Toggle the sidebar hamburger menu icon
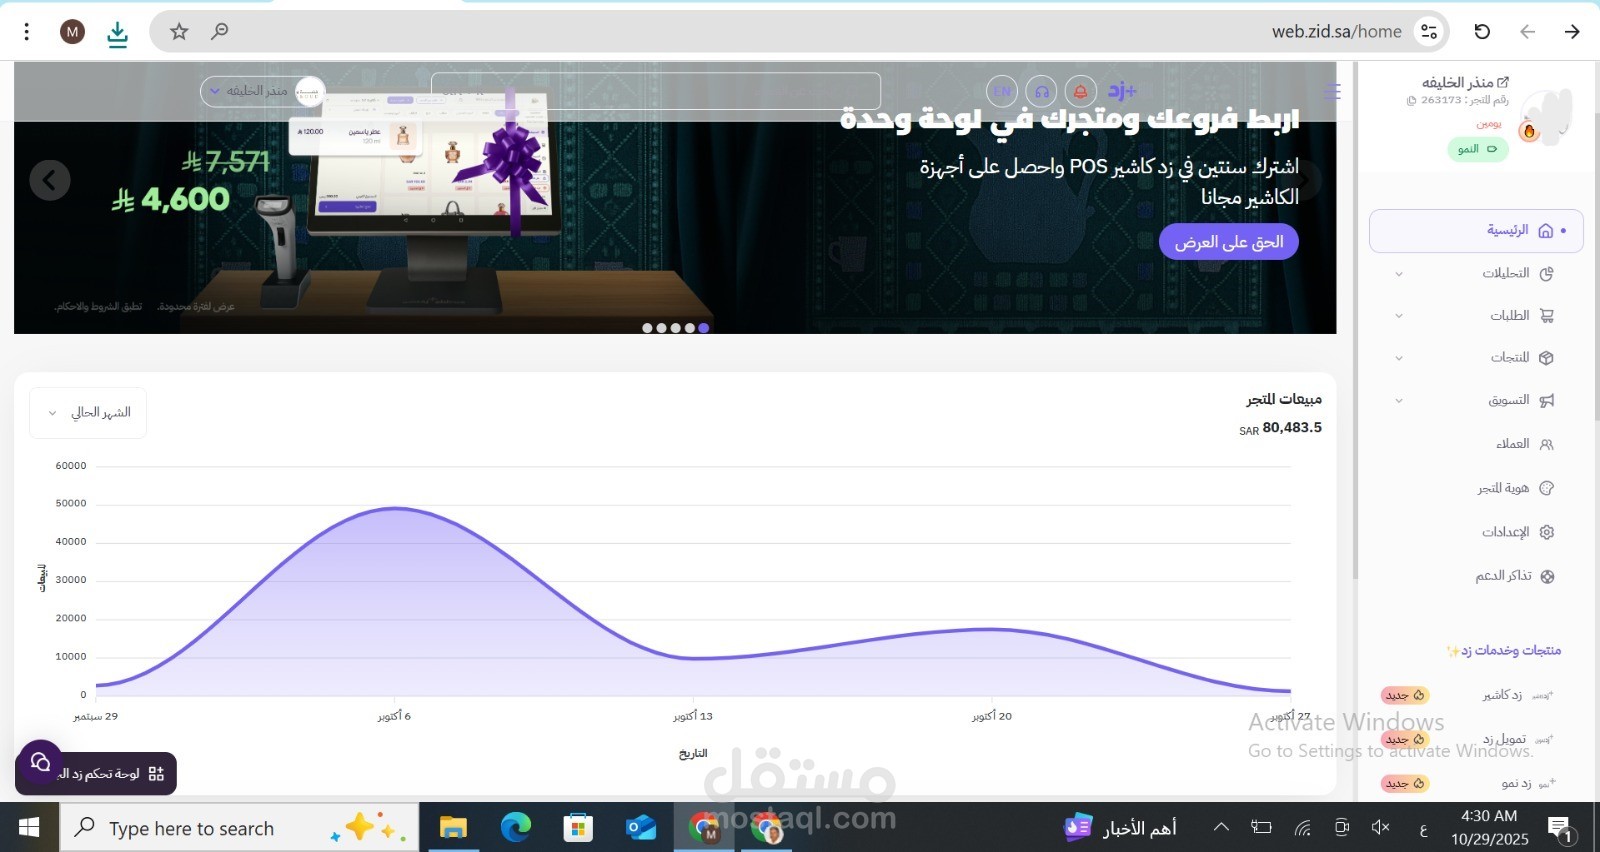This screenshot has height=852, width=1600. [1332, 91]
